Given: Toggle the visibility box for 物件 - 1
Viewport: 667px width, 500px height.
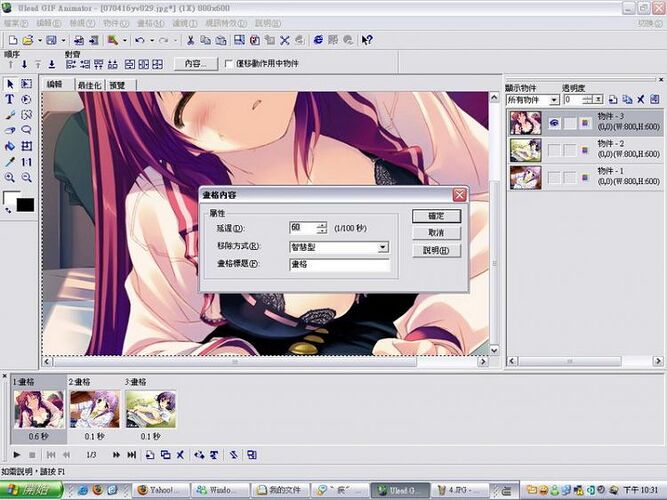Looking at the screenshot, I should 554,177.
